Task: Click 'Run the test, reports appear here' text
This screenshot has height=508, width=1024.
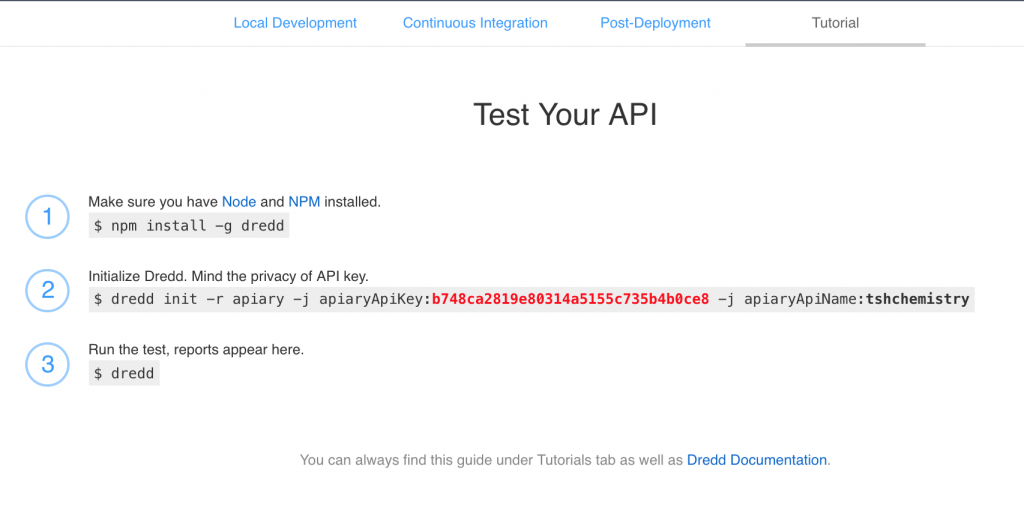Action: click(x=196, y=349)
